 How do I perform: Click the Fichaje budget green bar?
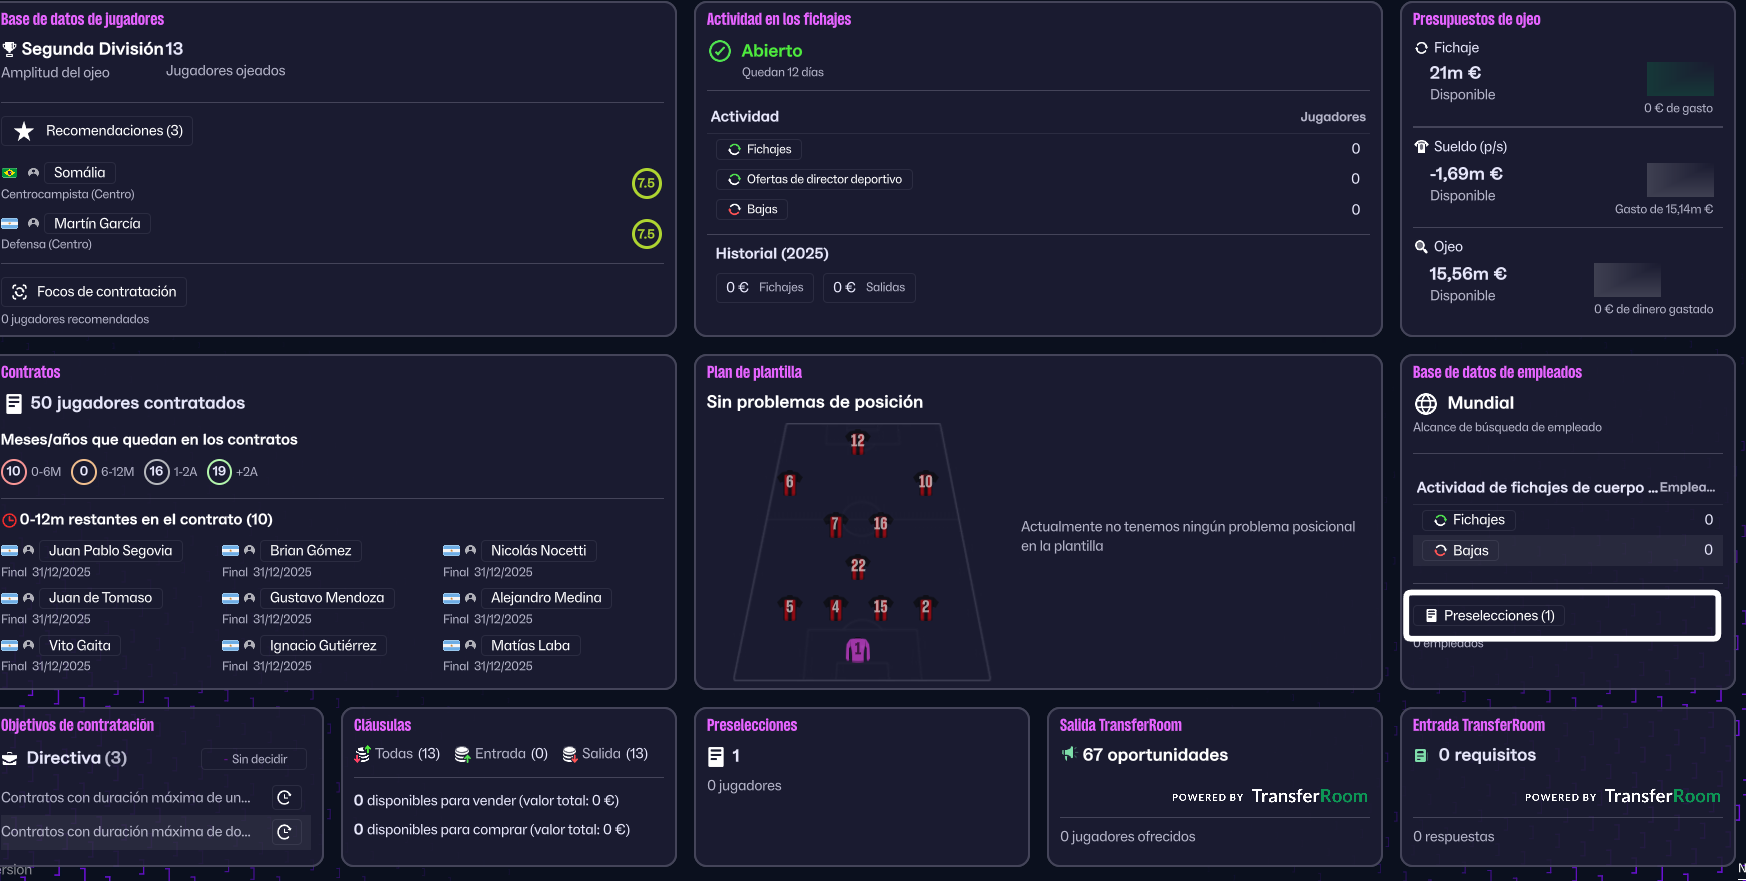[1680, 79]
